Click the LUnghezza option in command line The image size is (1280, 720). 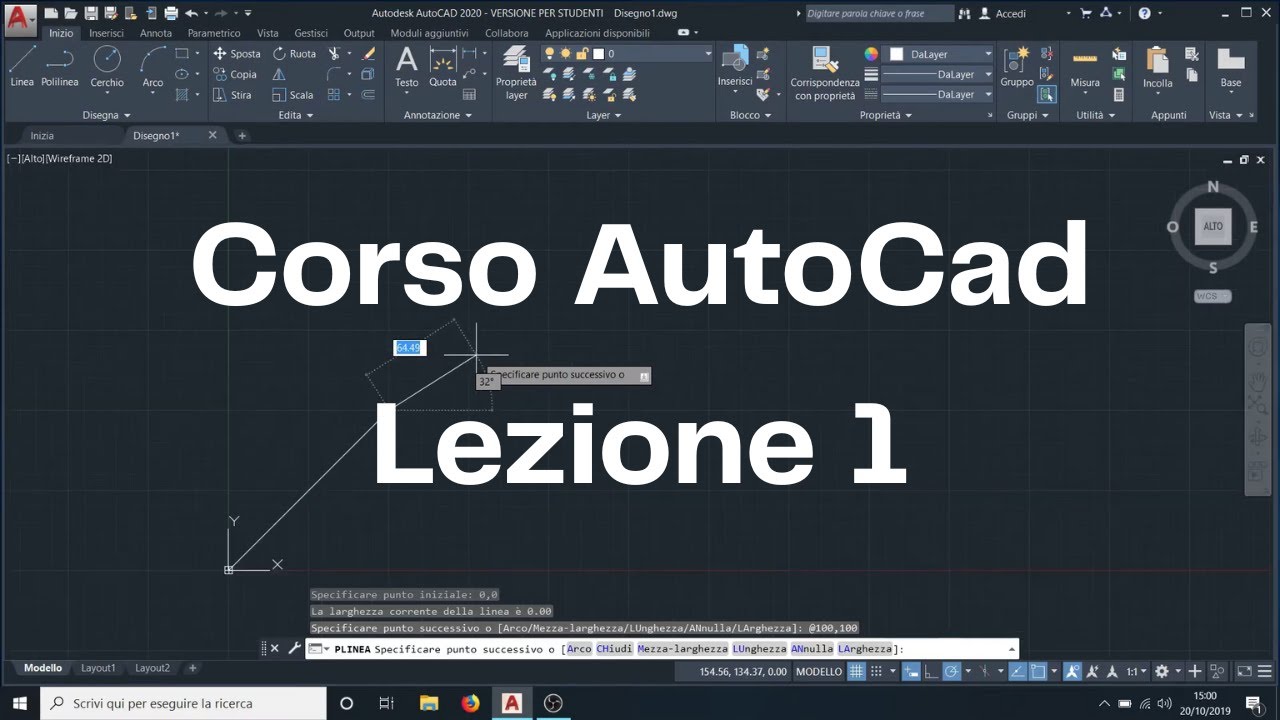coord(759,649)
